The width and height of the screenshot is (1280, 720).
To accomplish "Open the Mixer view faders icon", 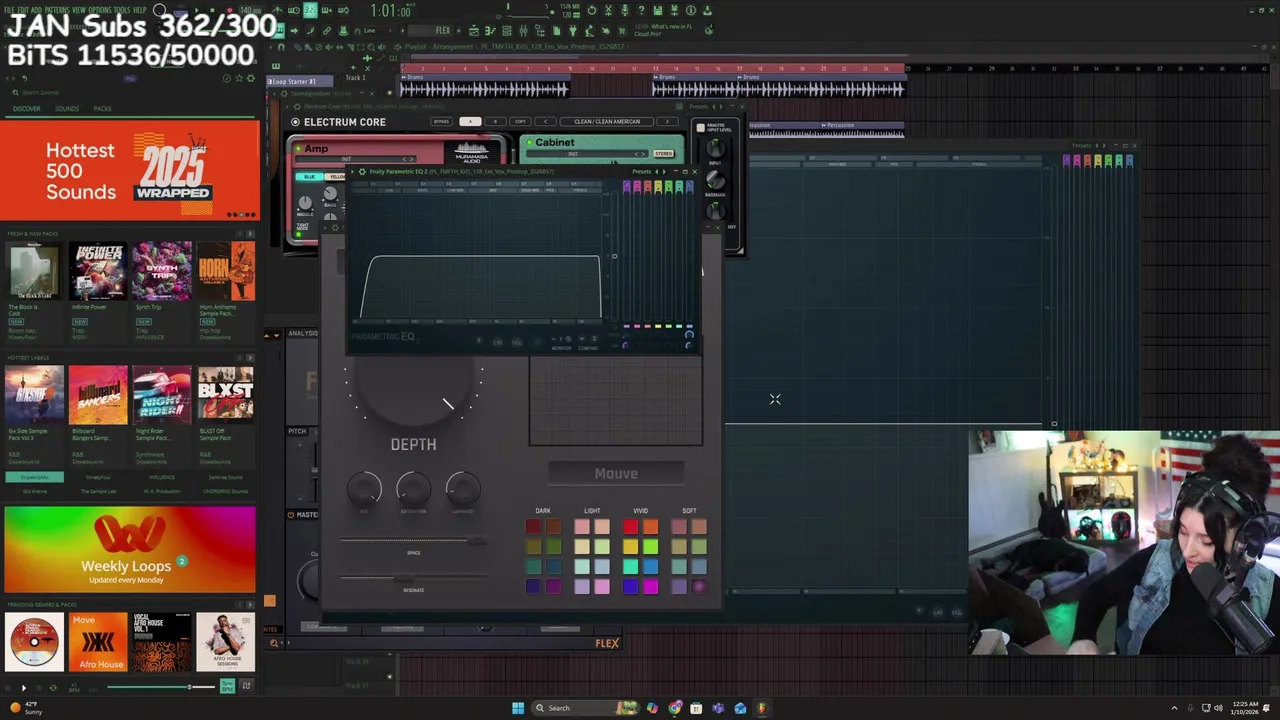I will tap(523, 31).
